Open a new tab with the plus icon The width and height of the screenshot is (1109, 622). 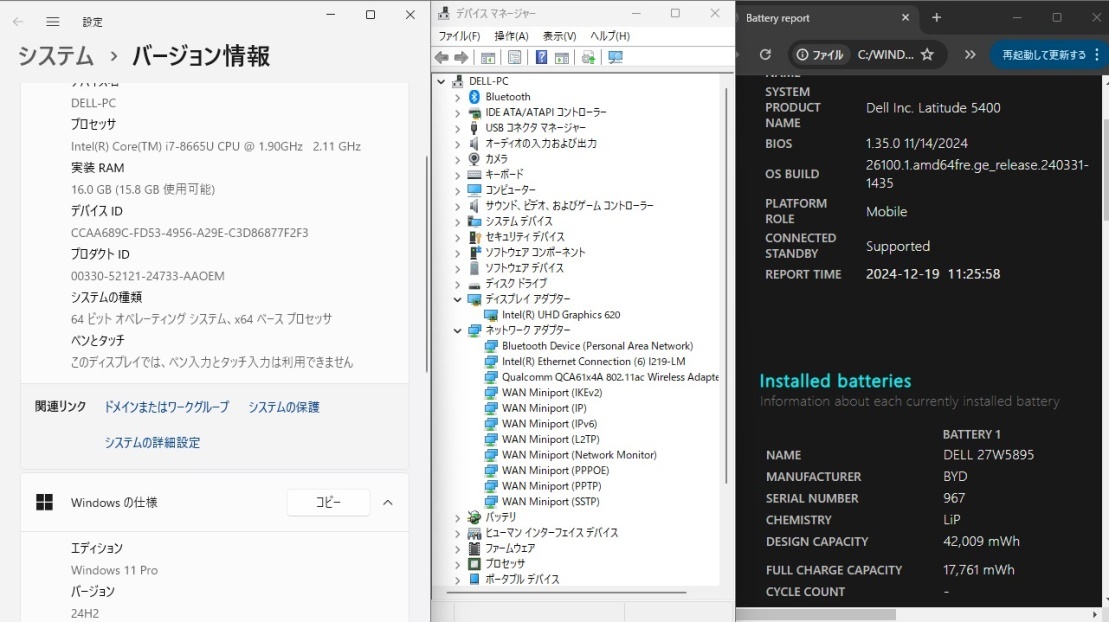point(936,17)
